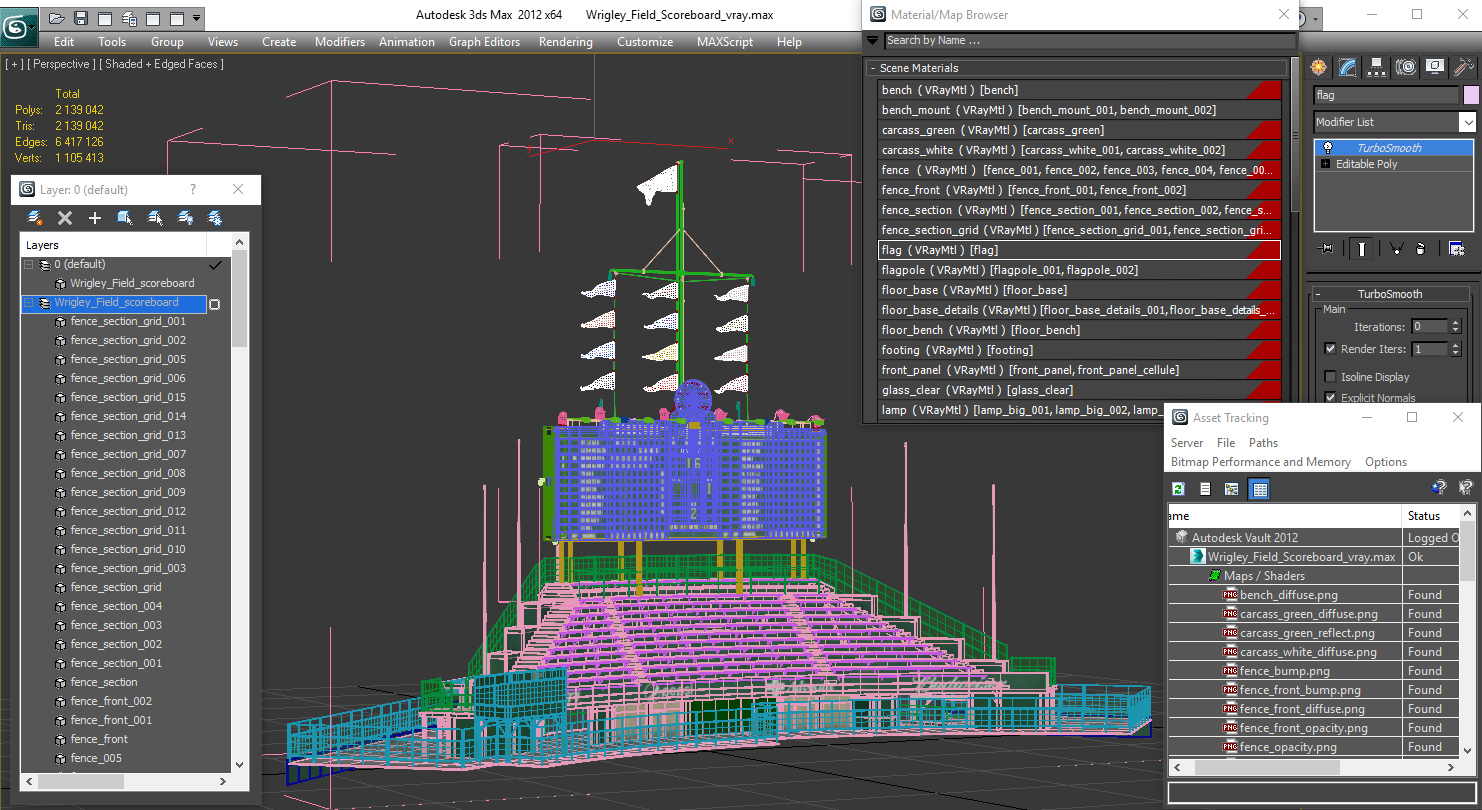Open the Graph Editors menu

(x=484, y=42)
